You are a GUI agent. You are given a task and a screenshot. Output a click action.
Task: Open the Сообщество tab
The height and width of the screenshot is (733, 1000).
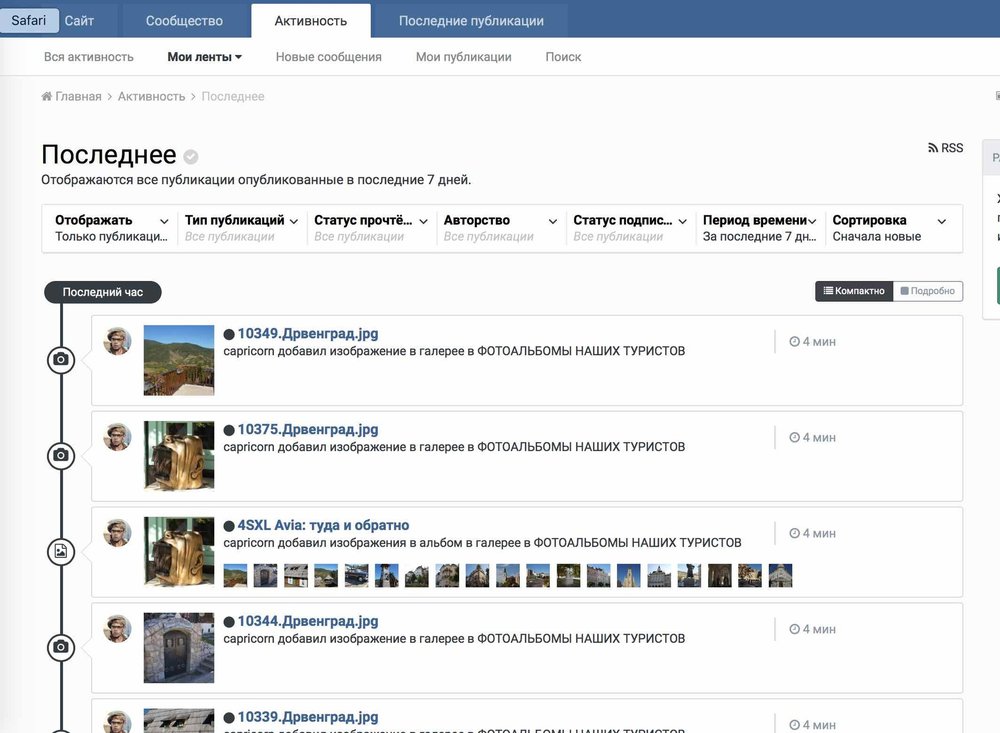(184, 20)
